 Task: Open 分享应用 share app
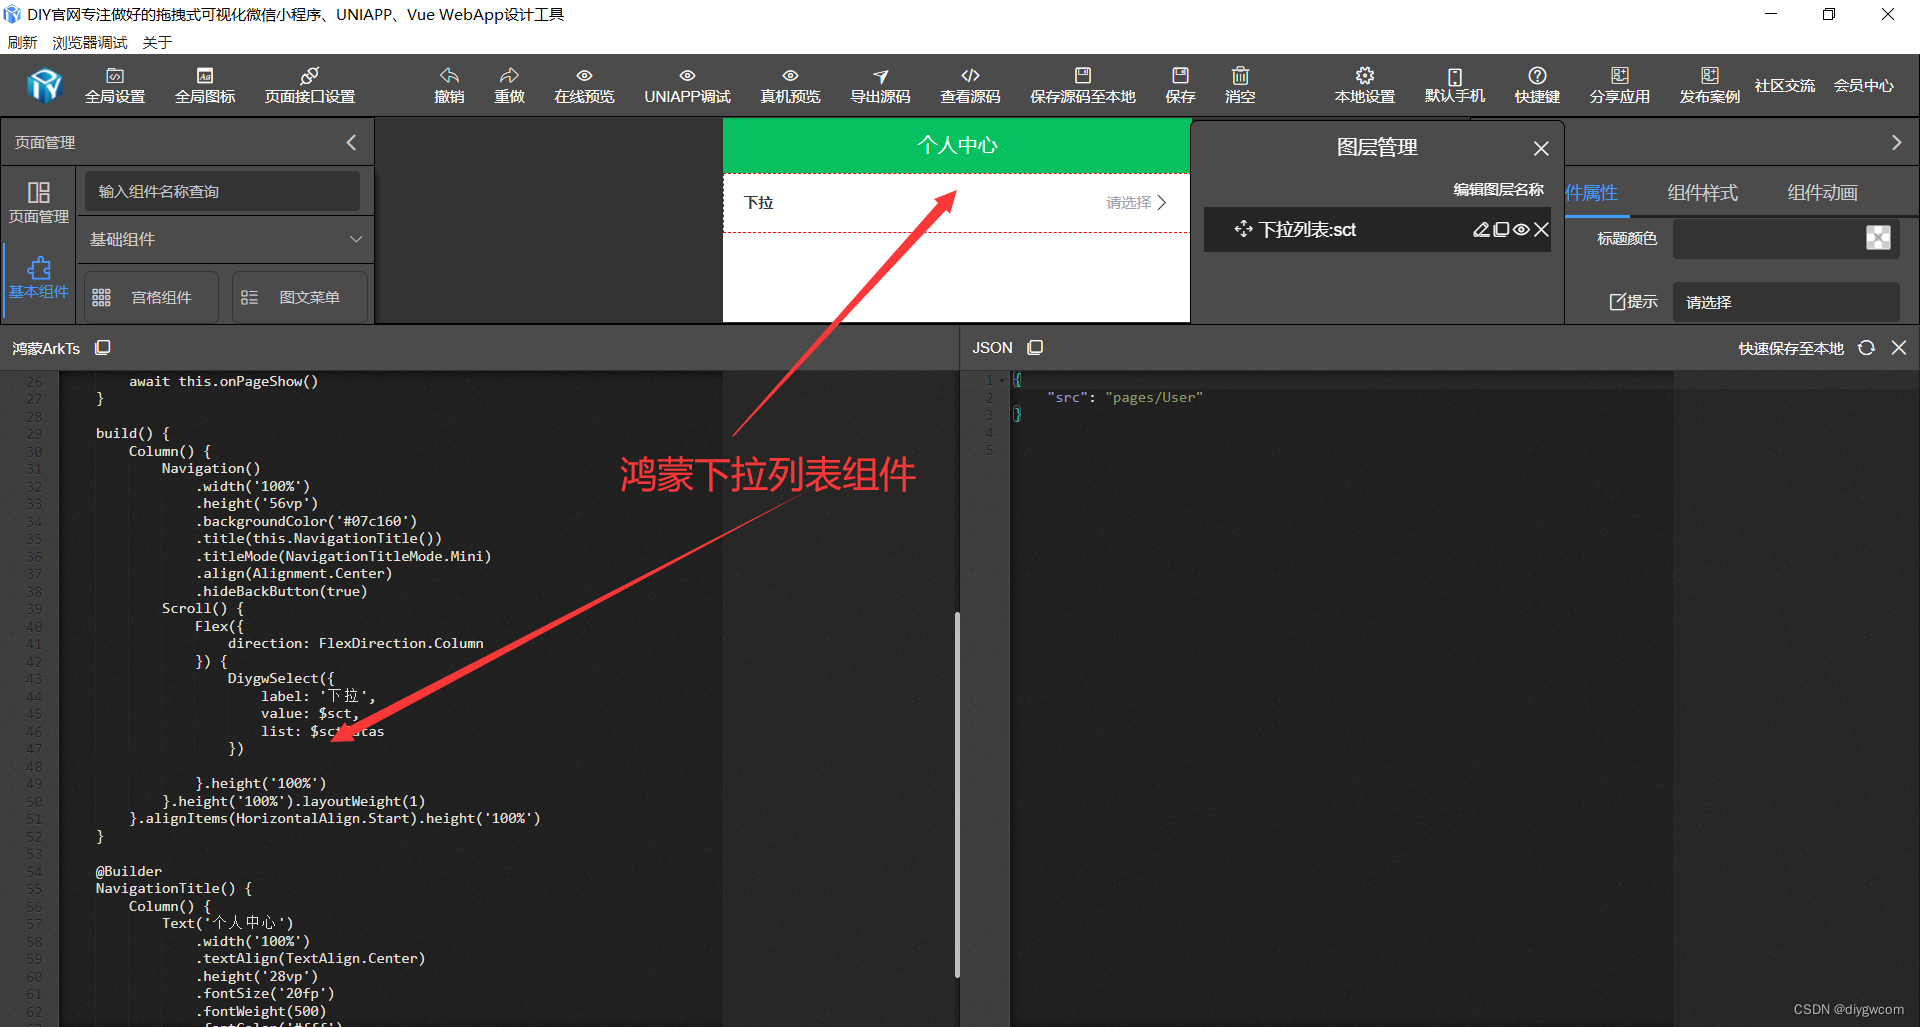point(1620,85)
